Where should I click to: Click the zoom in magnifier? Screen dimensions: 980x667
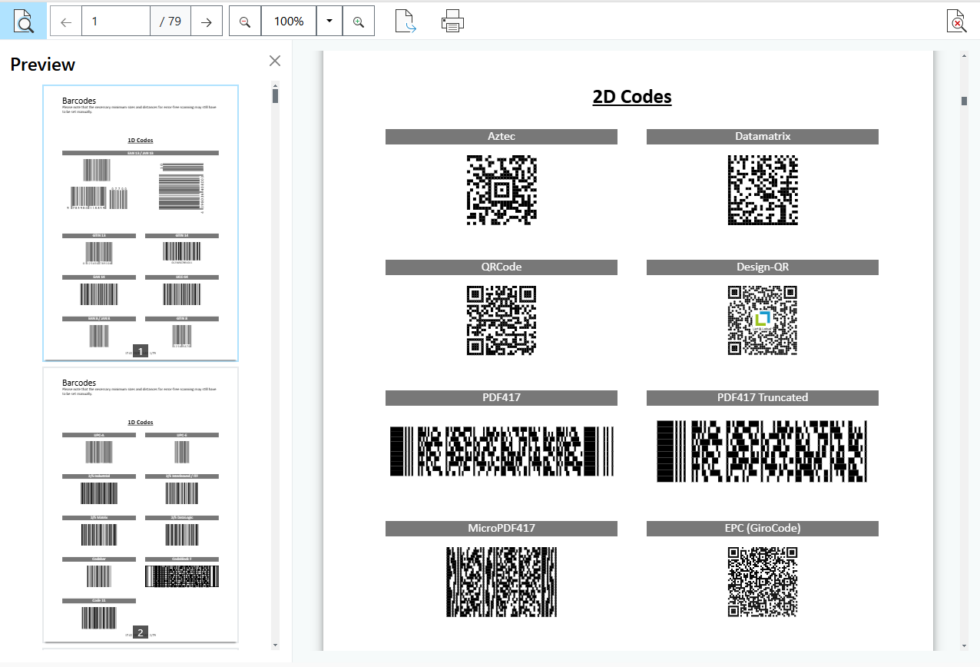(x=358, y=21)
